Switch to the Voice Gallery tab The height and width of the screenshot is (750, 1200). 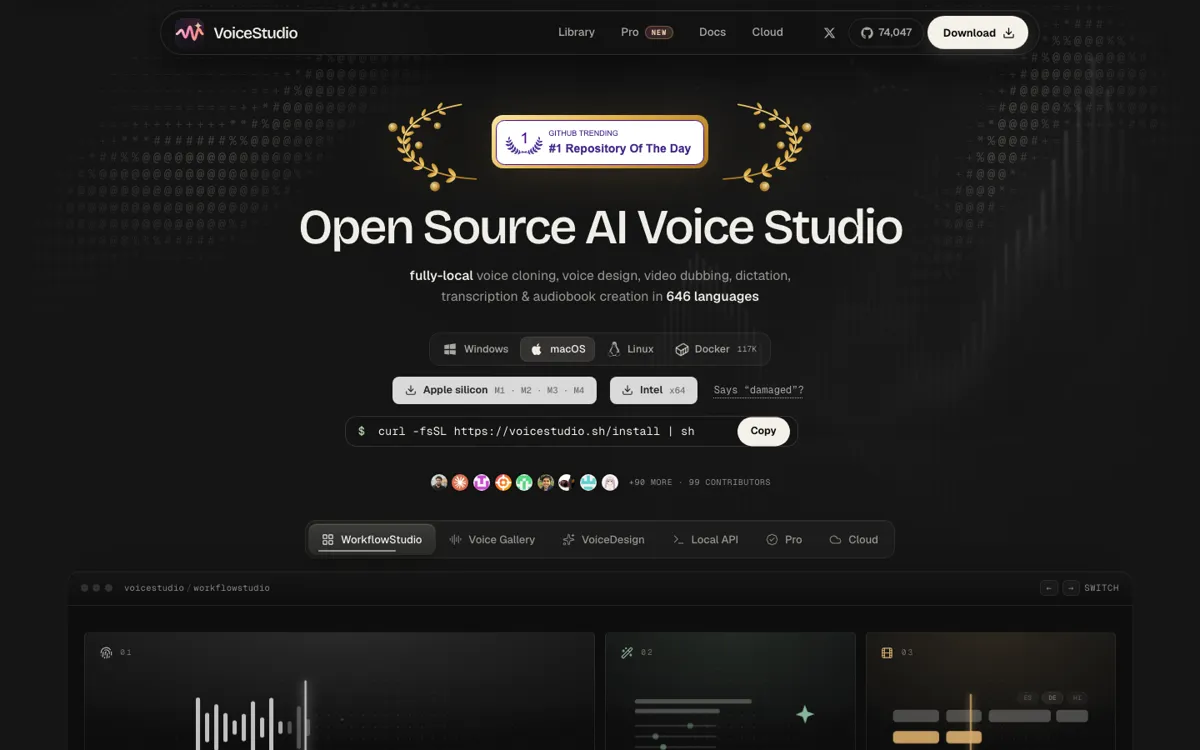492,539
